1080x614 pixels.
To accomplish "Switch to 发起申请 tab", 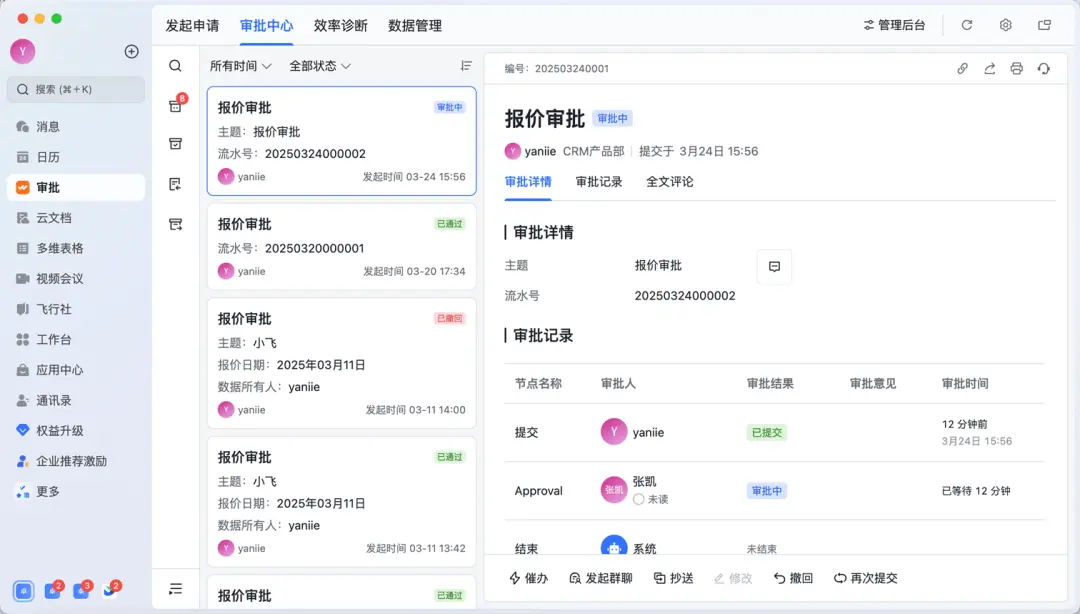I will (192, 25).
